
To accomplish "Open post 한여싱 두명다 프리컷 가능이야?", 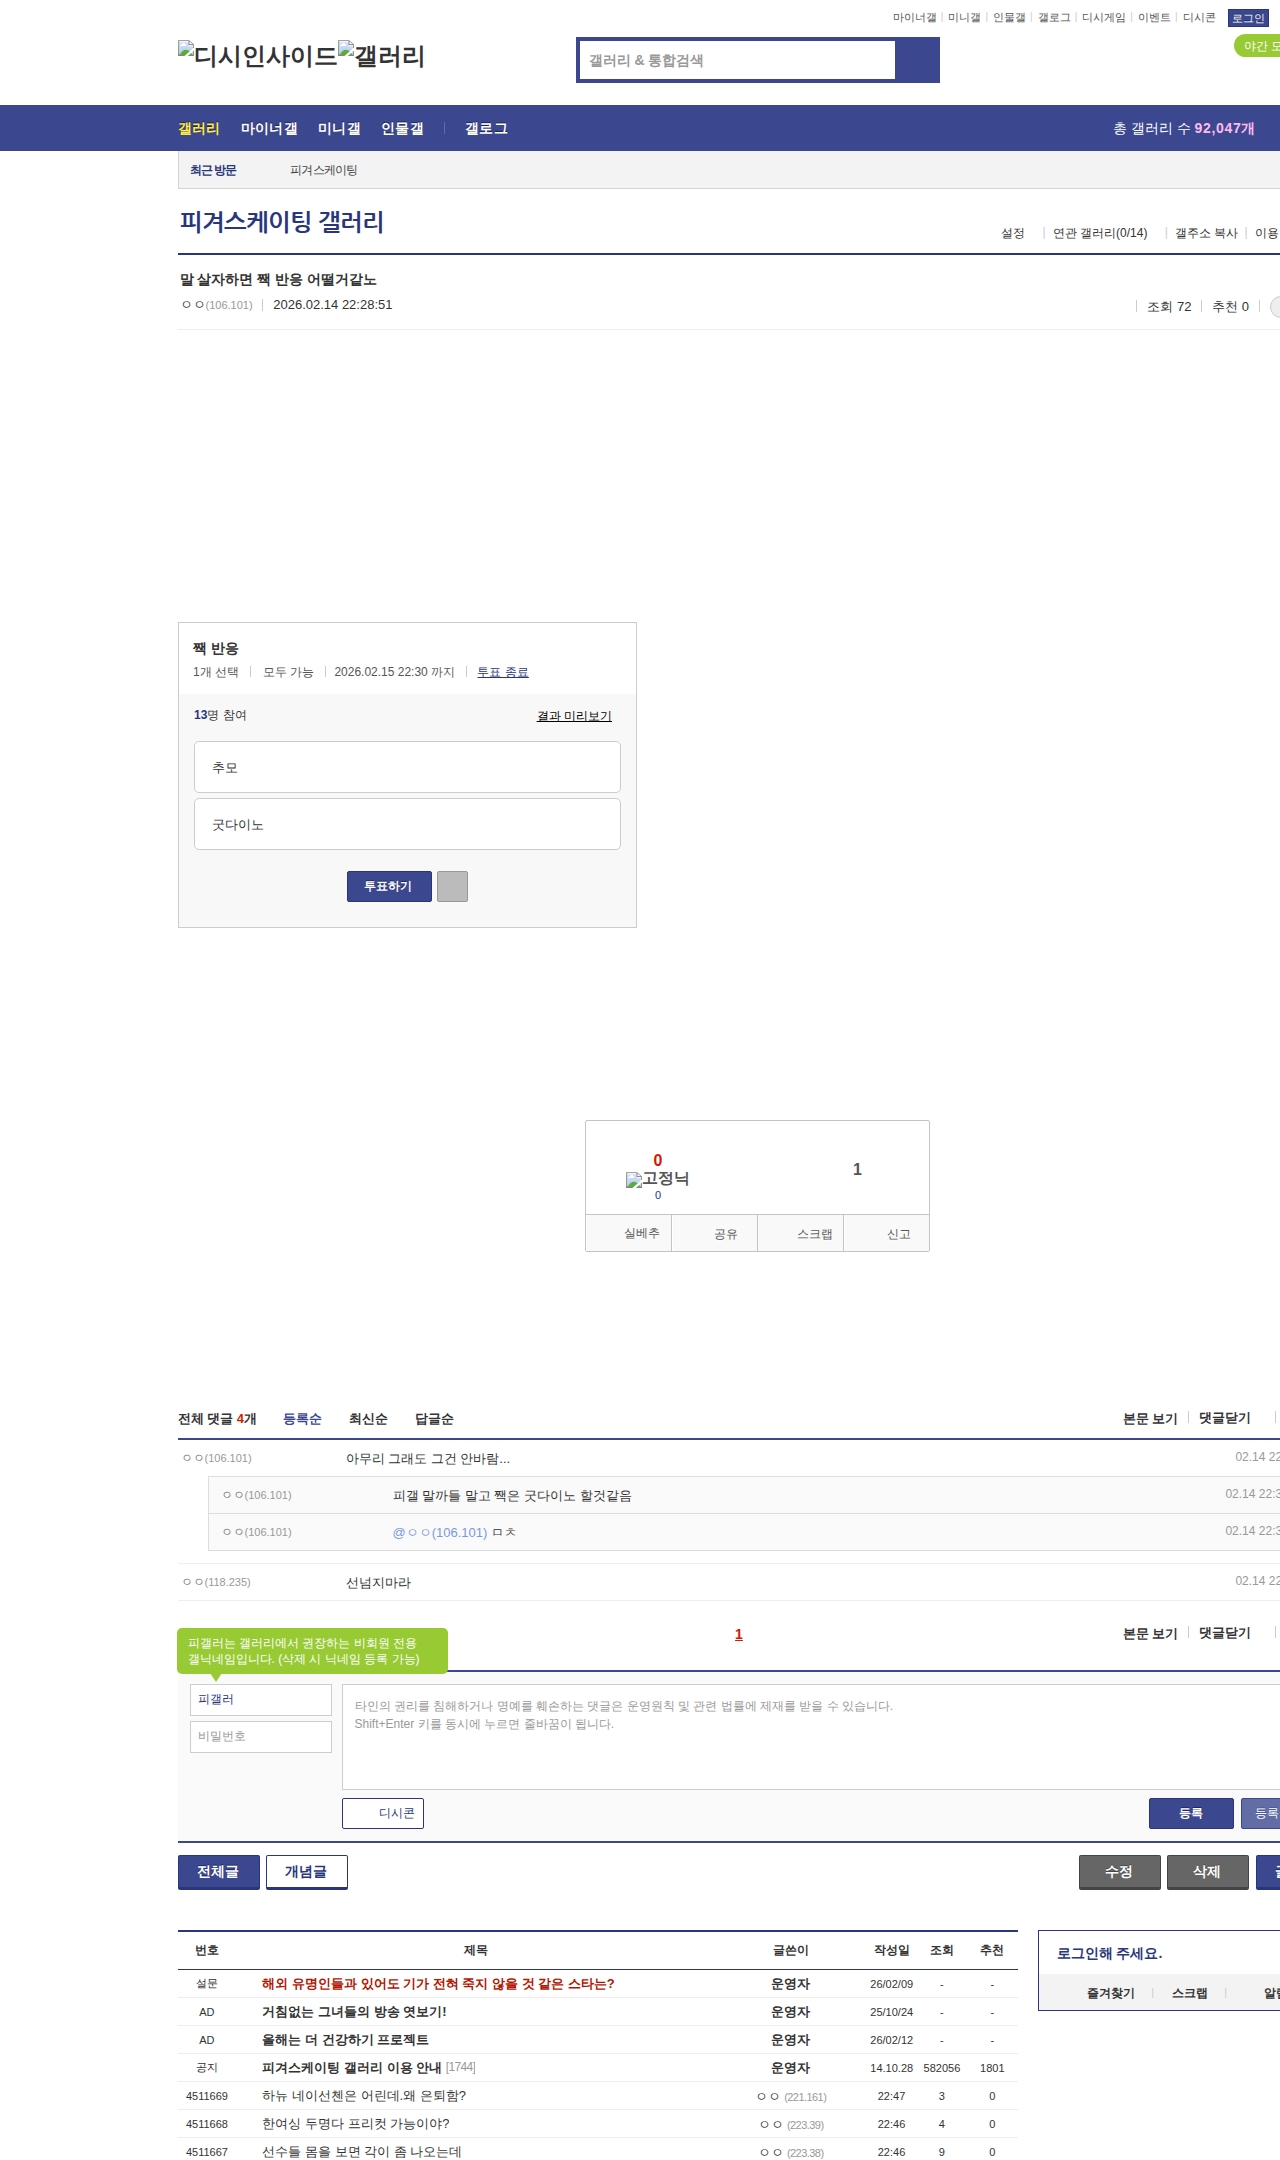I will click(356, 2124).
